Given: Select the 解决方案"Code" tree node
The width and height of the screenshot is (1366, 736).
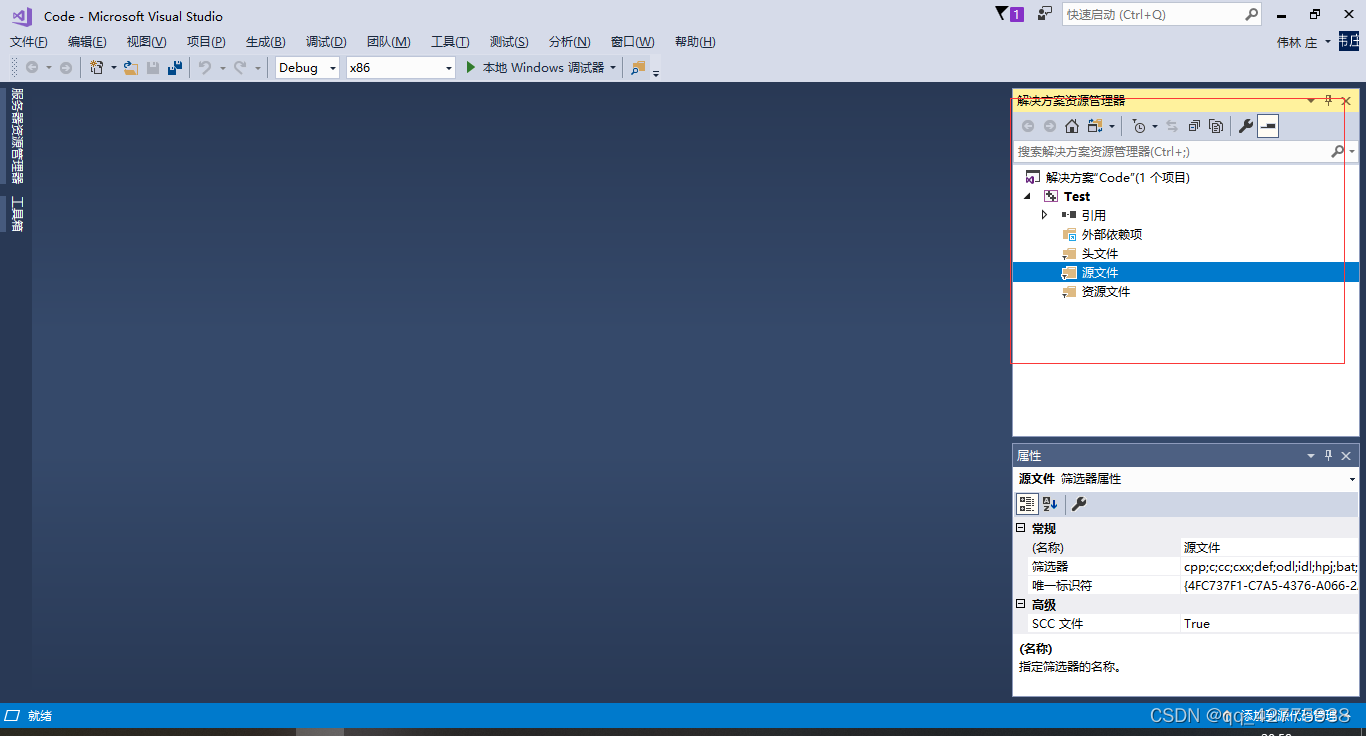Looking at the screenshot, I should tap(1118, 177).
